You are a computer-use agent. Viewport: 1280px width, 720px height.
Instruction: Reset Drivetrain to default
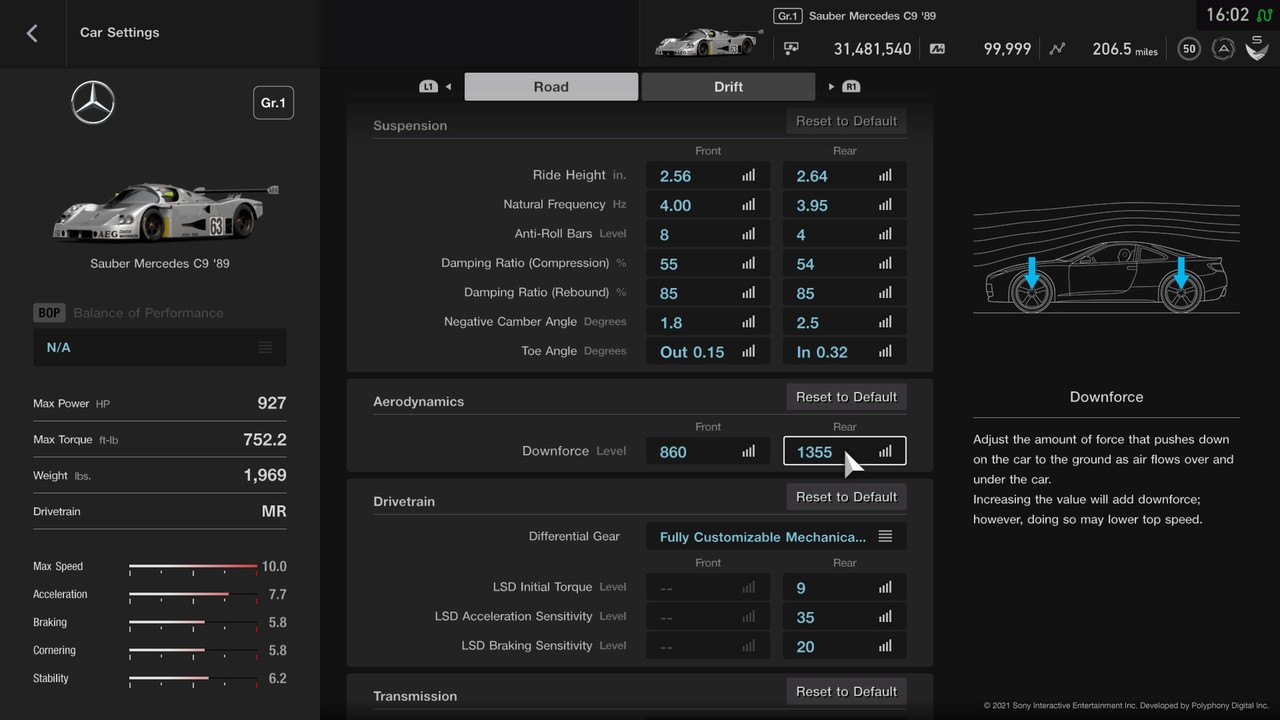tap(846, 497)
